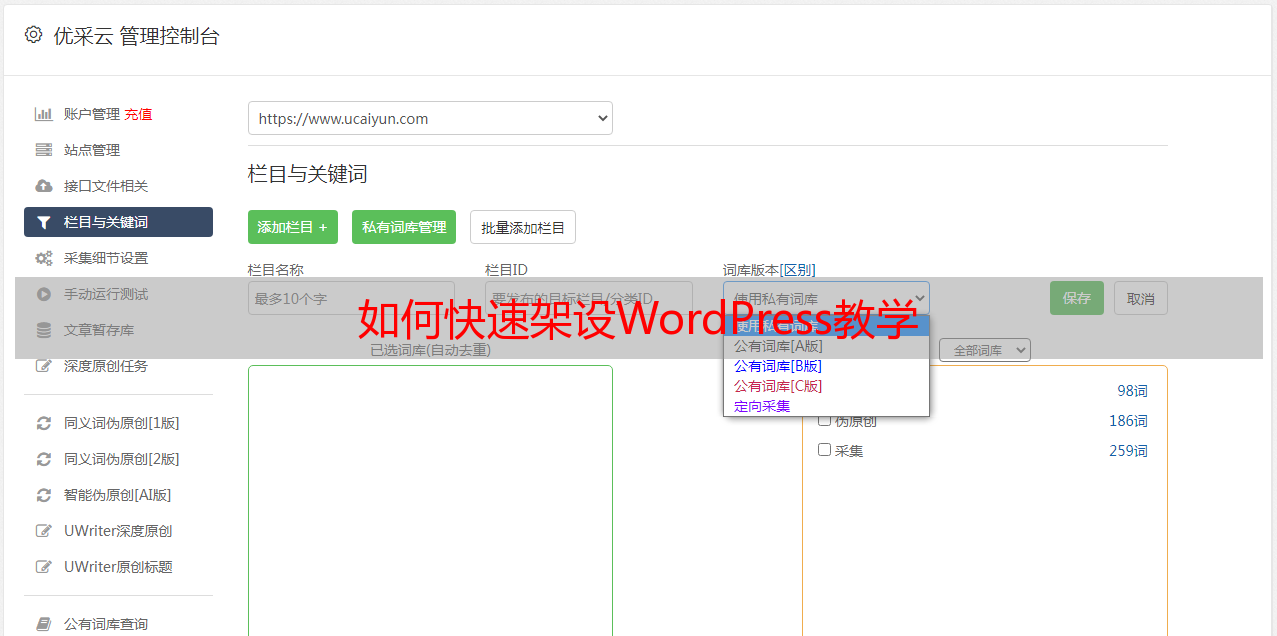Click the red 充值 link
This screenshot has width=1277, height=636.
pos(138,114)
